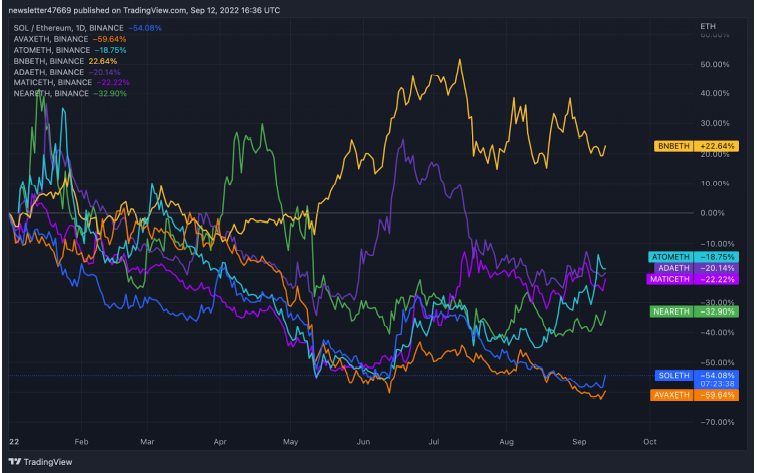757x473 pixels.
Task: Click the +22.64% value tag
Action: pyautogui.click(x=716, y=146)
